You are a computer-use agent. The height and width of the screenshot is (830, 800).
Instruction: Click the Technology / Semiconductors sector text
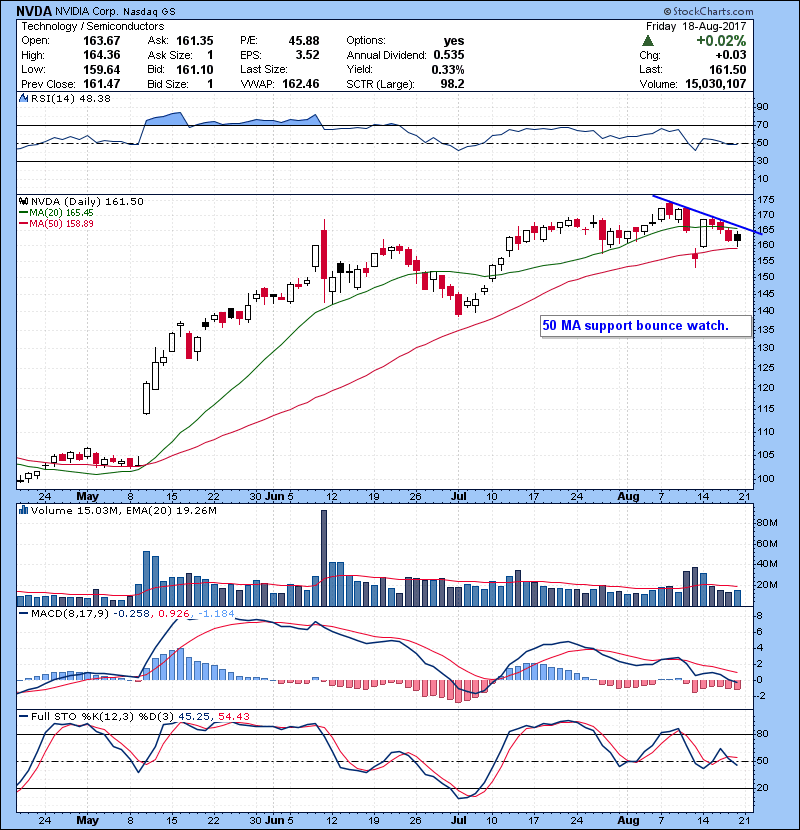pos(93,26)
